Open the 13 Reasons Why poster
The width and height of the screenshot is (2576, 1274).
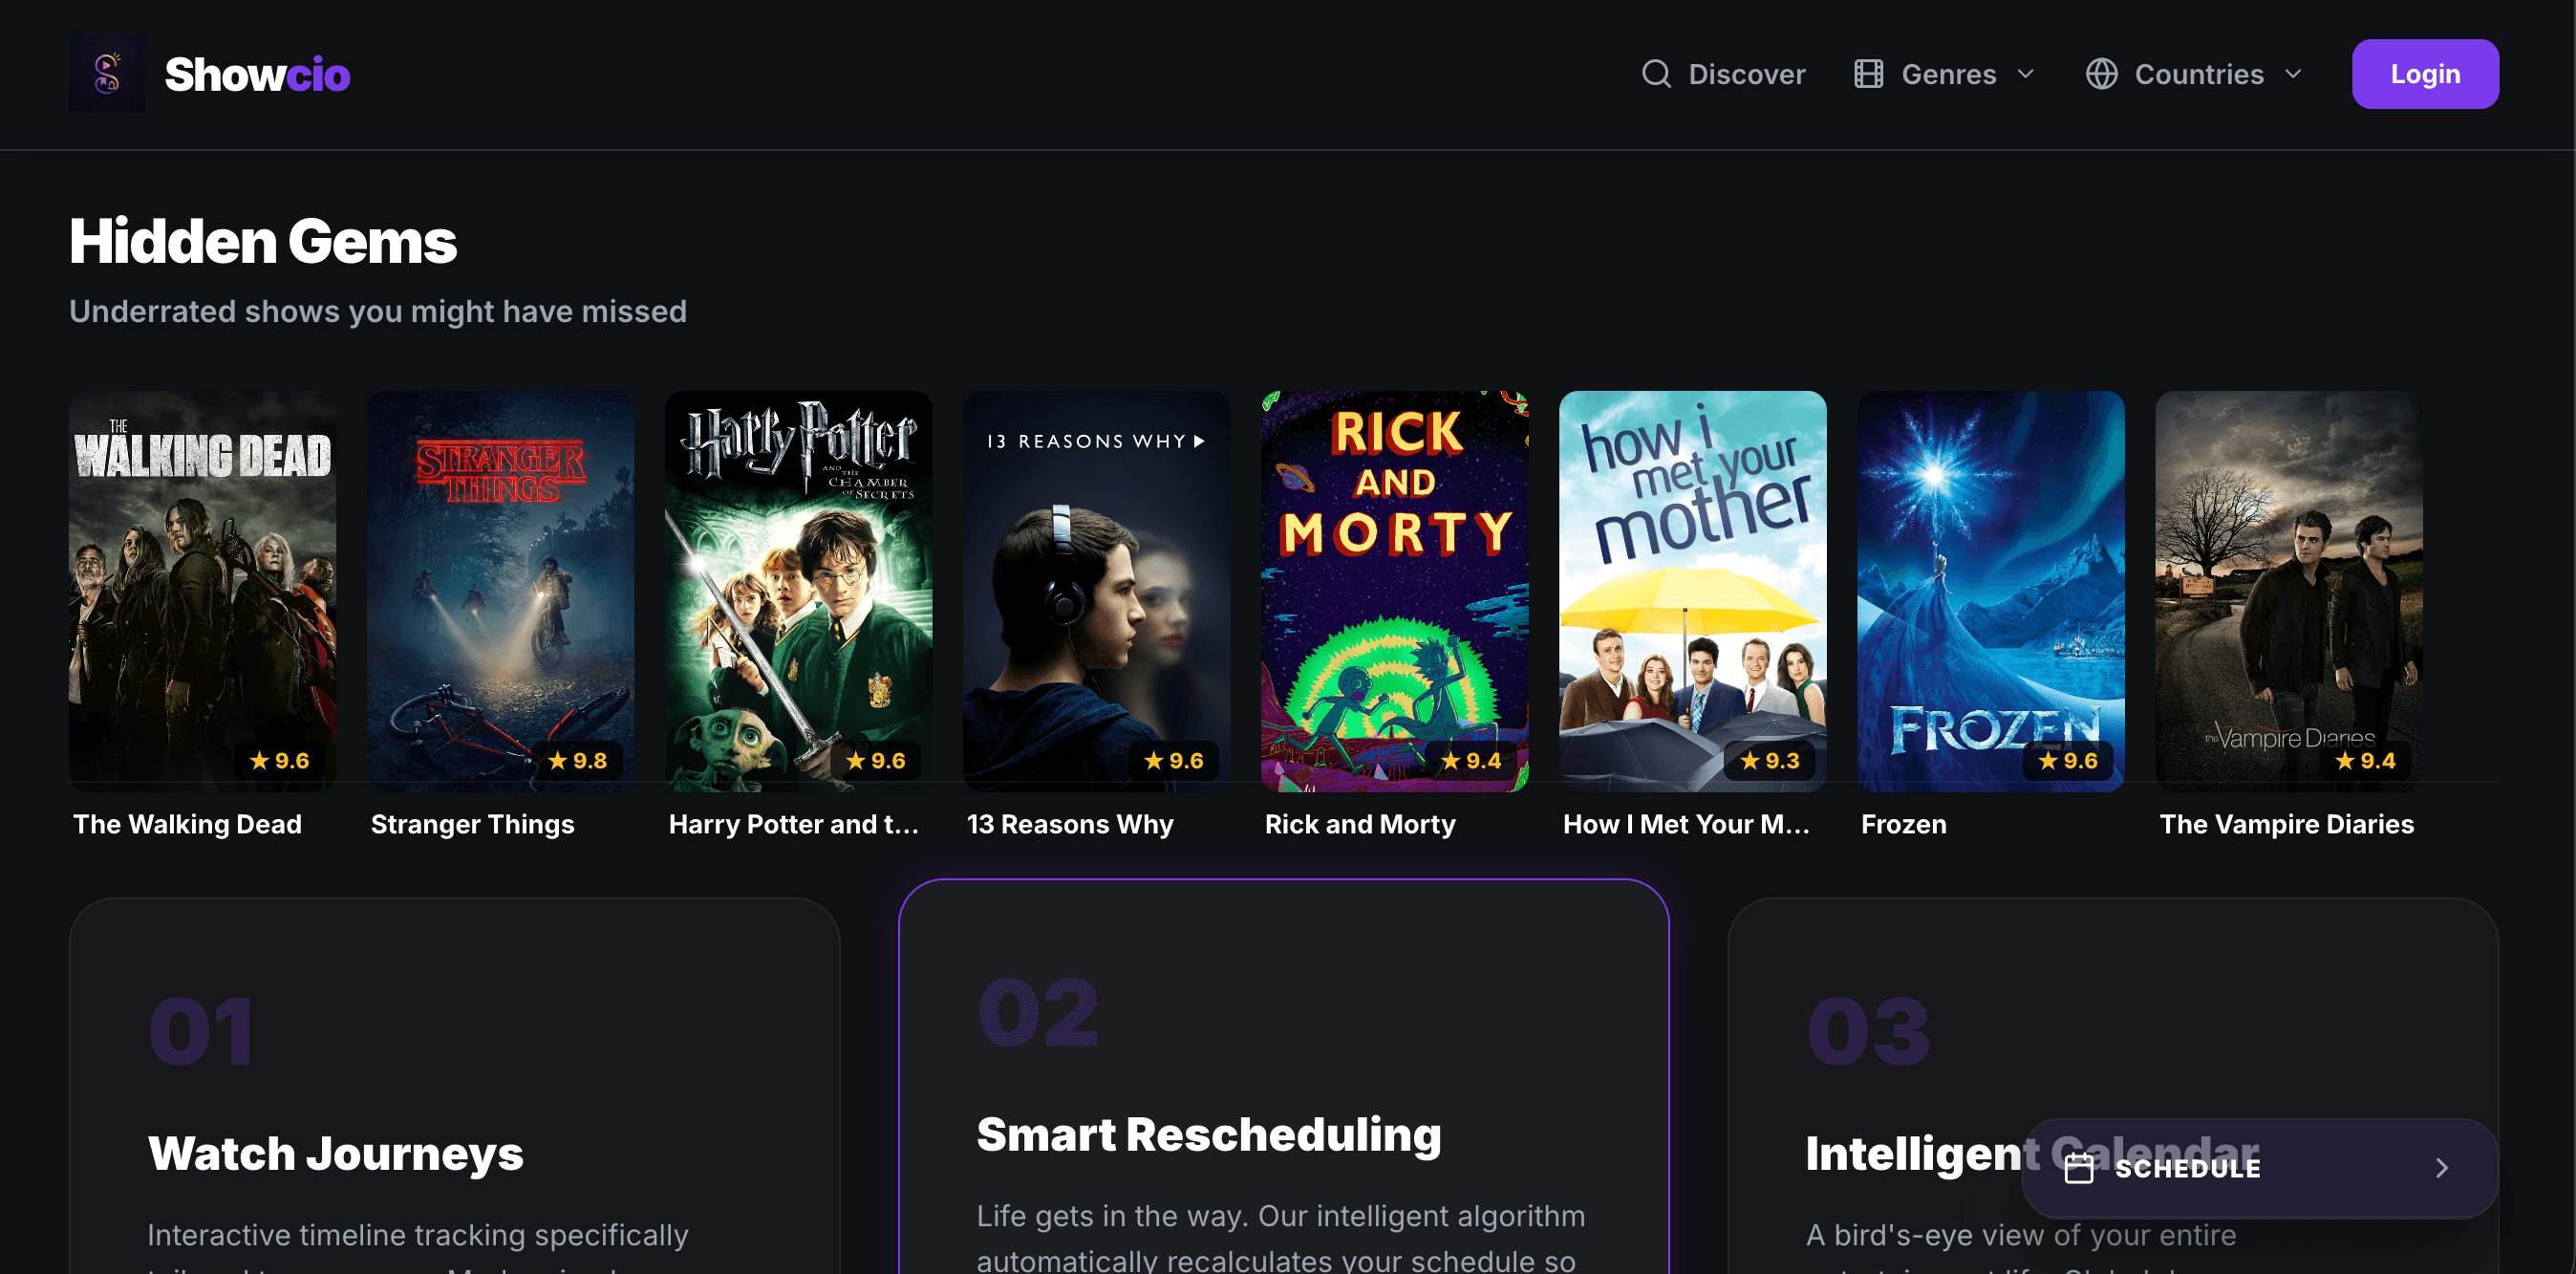point(1096,591)
